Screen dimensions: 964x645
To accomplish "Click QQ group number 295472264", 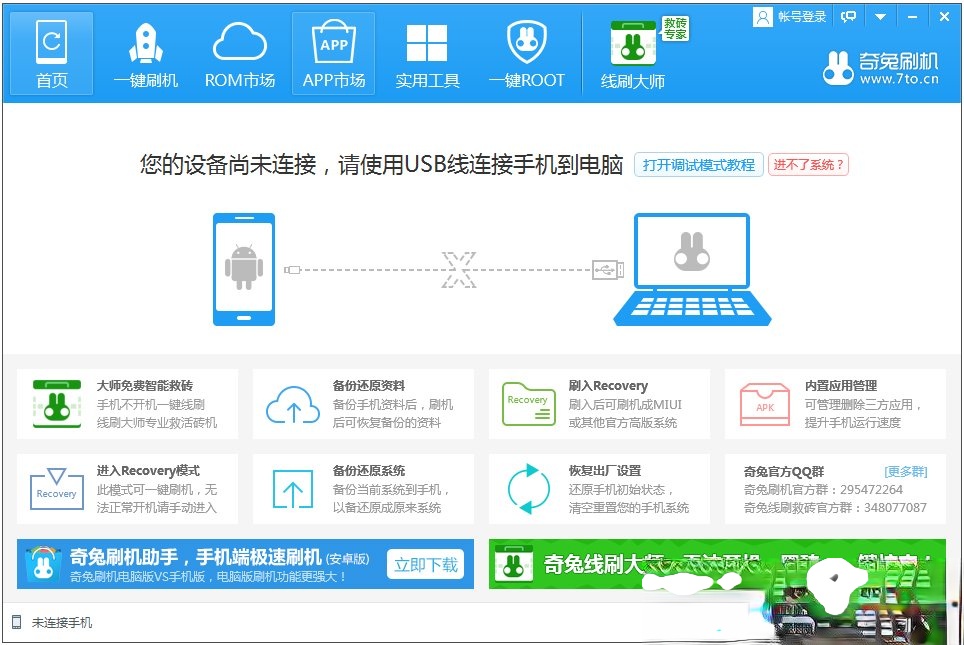I will click(x=871, y=489).
